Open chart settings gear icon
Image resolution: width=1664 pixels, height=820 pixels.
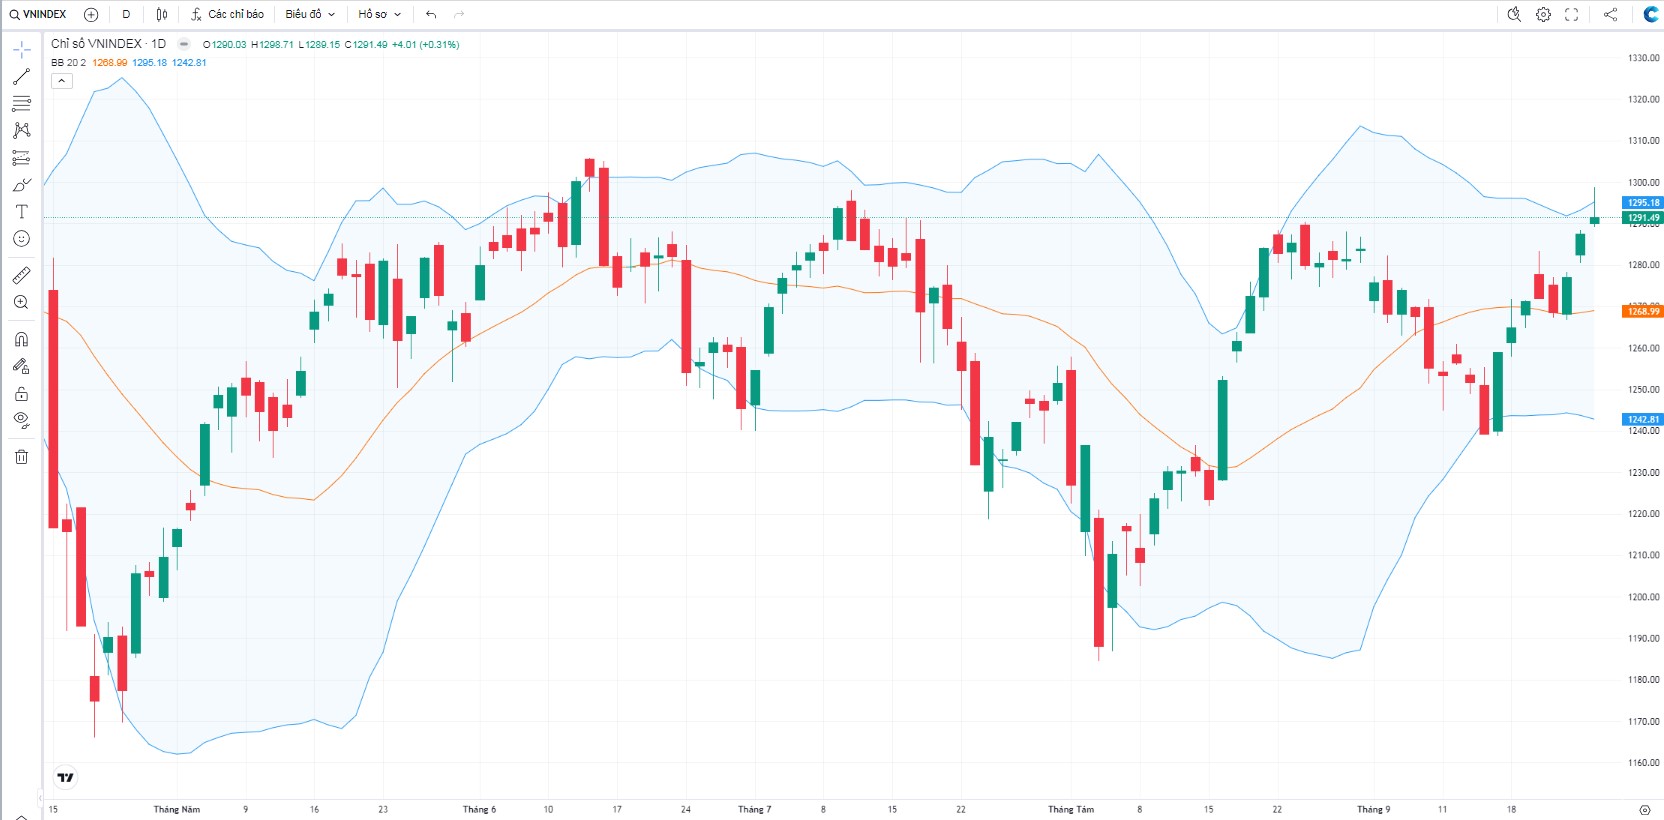coord(1543,14)
